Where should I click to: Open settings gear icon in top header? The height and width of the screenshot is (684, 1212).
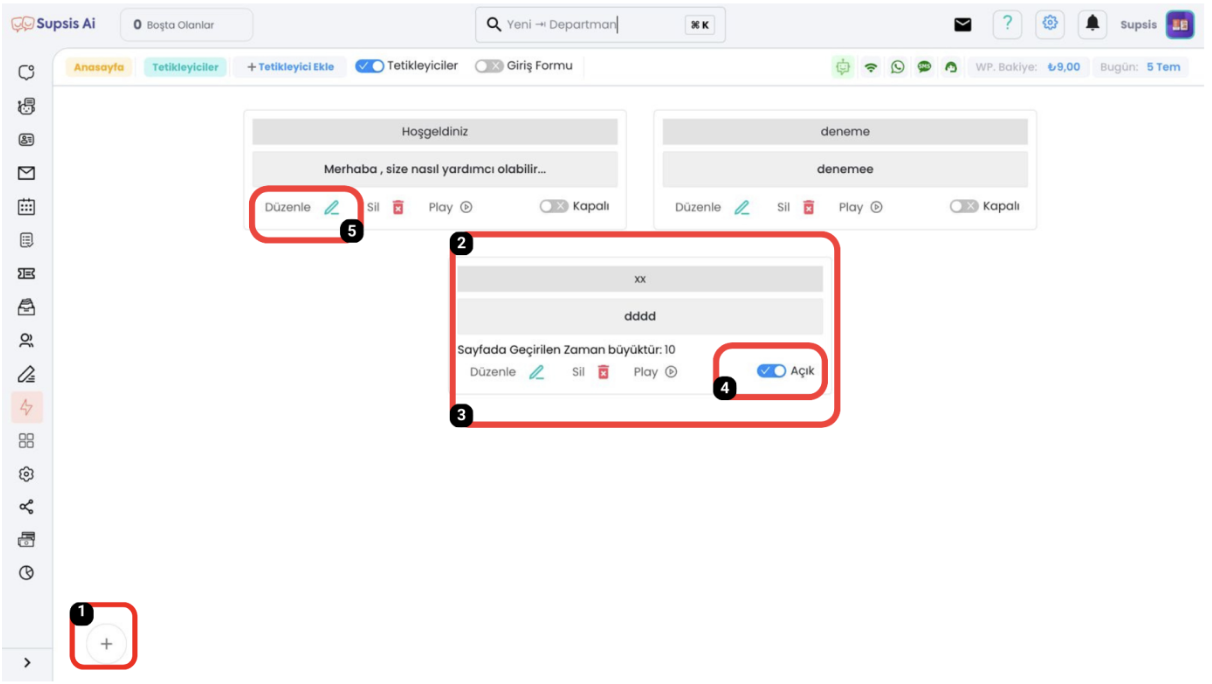(1050, 25)
